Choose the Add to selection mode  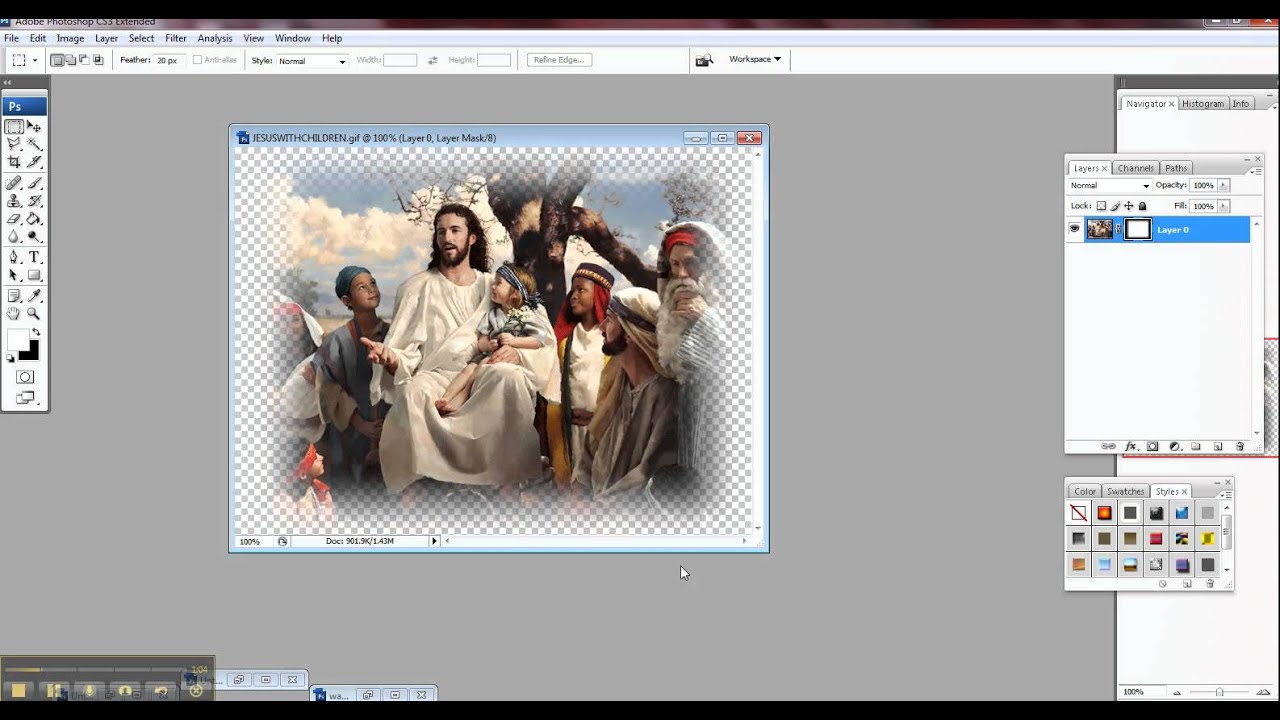[x=70, y=60]
